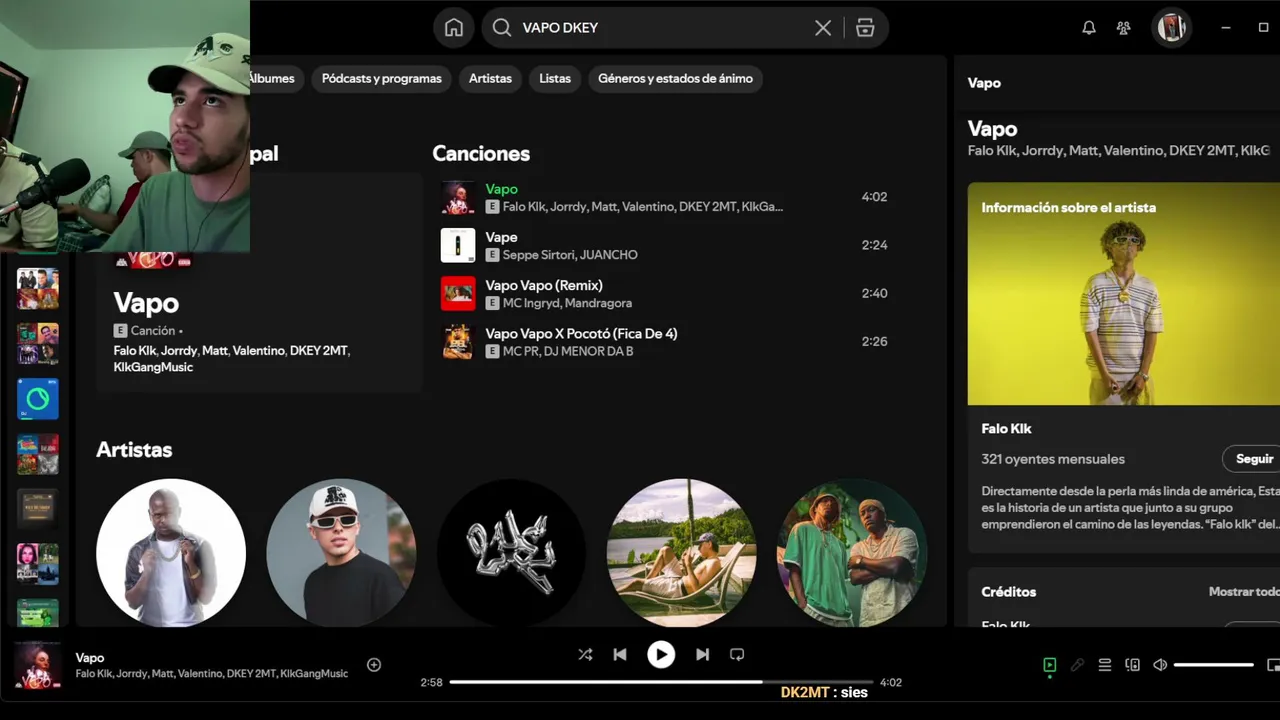
Task: Mute via the speaker icon
Action: (1160, 664)
